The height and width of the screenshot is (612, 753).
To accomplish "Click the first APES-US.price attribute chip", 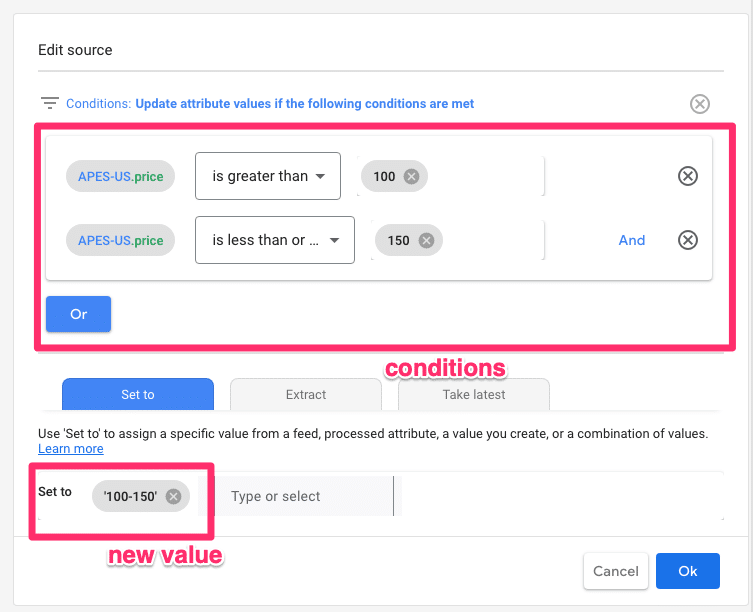I will (x=121, y=176).
